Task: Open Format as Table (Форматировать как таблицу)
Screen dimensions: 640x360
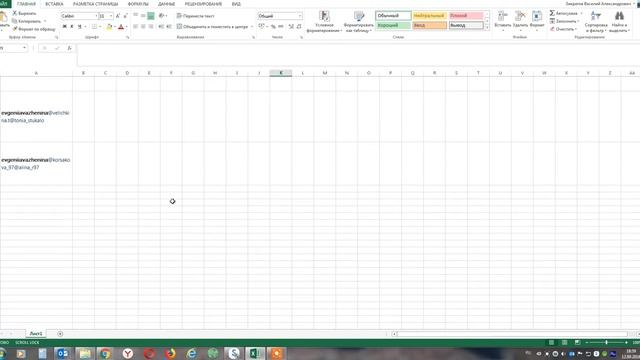Action: point(358,22)
